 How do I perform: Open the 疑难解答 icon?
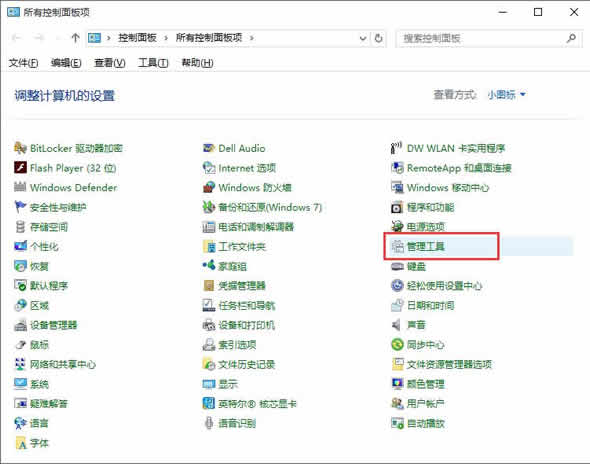click(x=20, y=403)
